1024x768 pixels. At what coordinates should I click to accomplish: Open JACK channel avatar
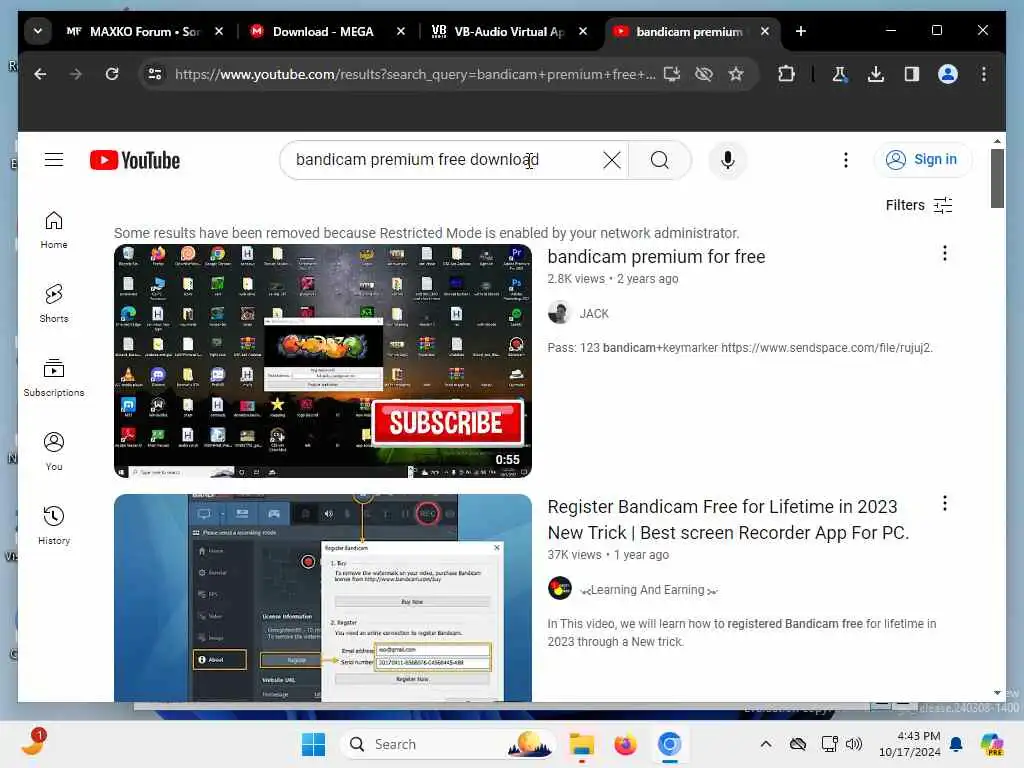tap(560, 313)
